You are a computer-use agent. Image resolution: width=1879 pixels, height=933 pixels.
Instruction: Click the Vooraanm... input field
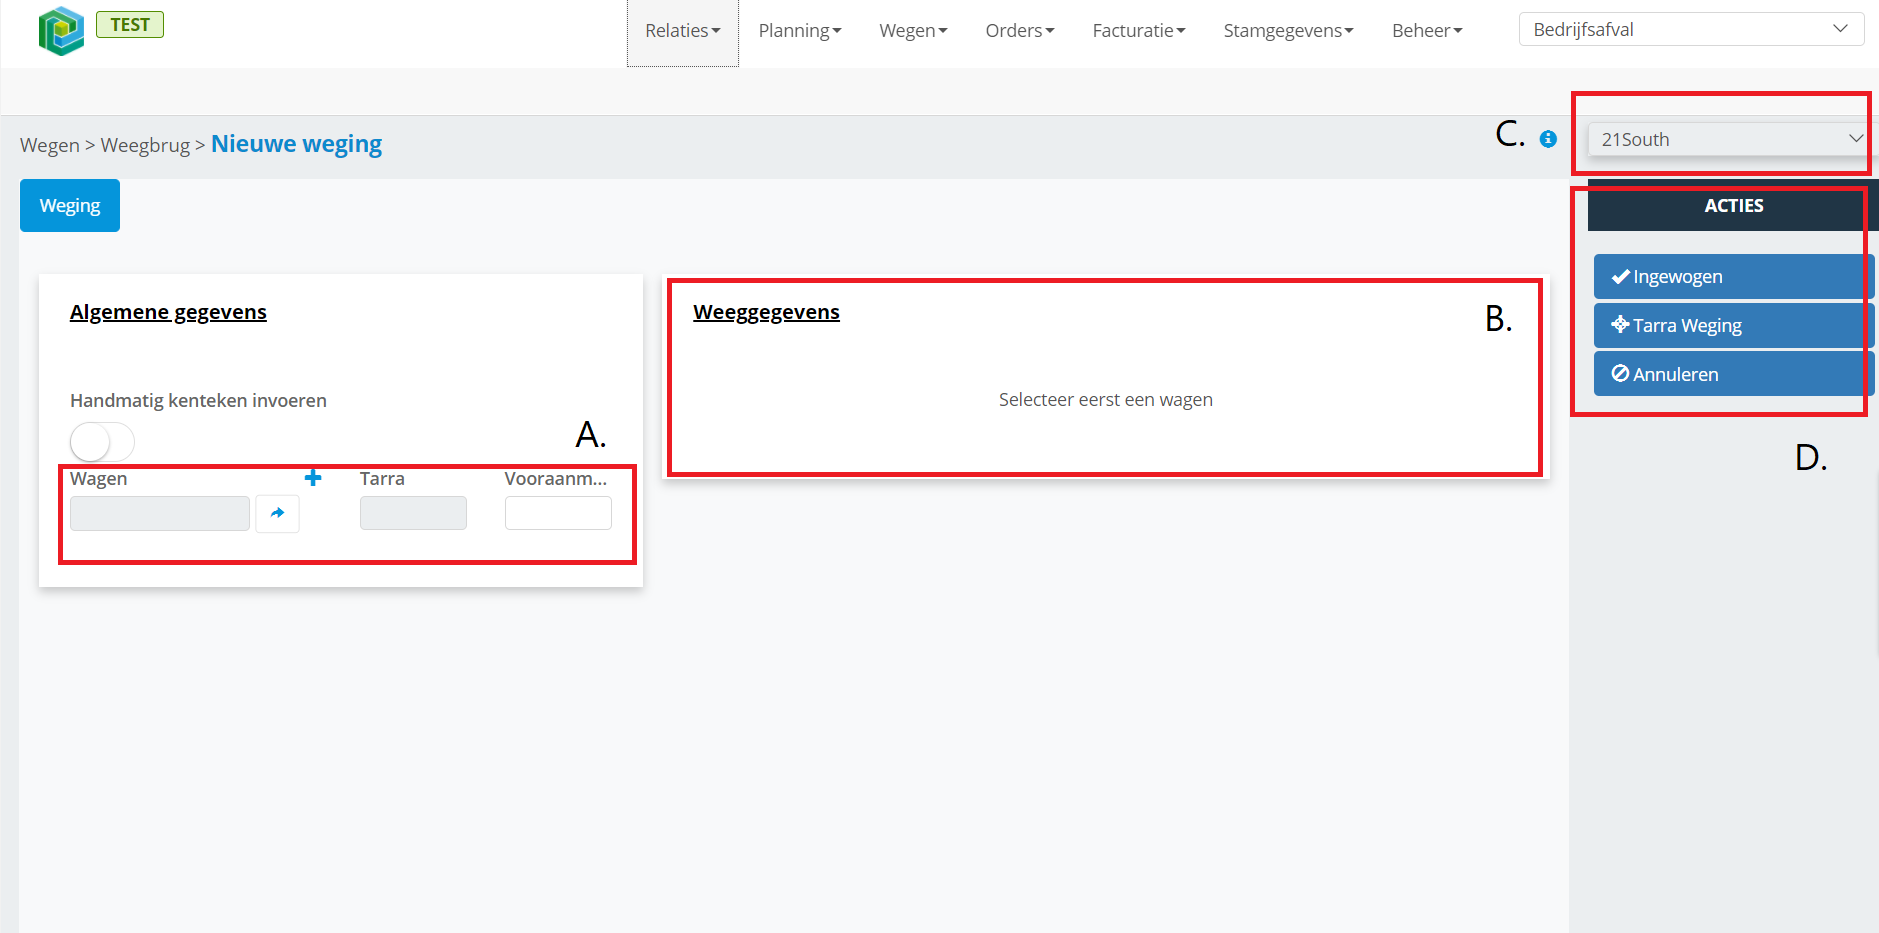(x=558, y=513)
